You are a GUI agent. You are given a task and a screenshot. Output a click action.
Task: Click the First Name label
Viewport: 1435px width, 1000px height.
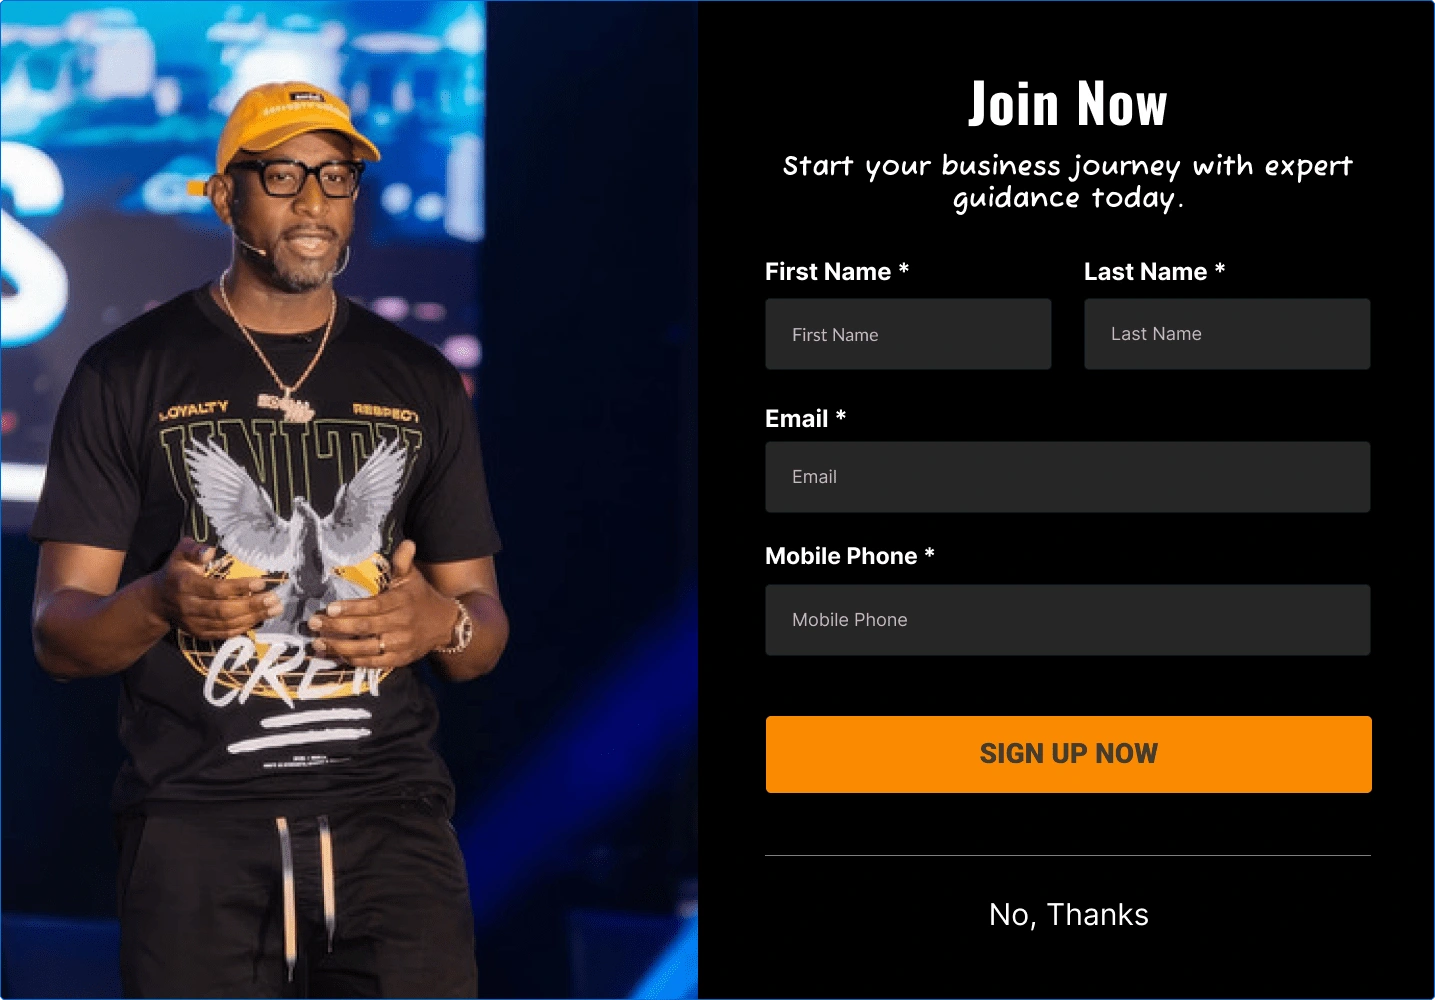[828, 272]
